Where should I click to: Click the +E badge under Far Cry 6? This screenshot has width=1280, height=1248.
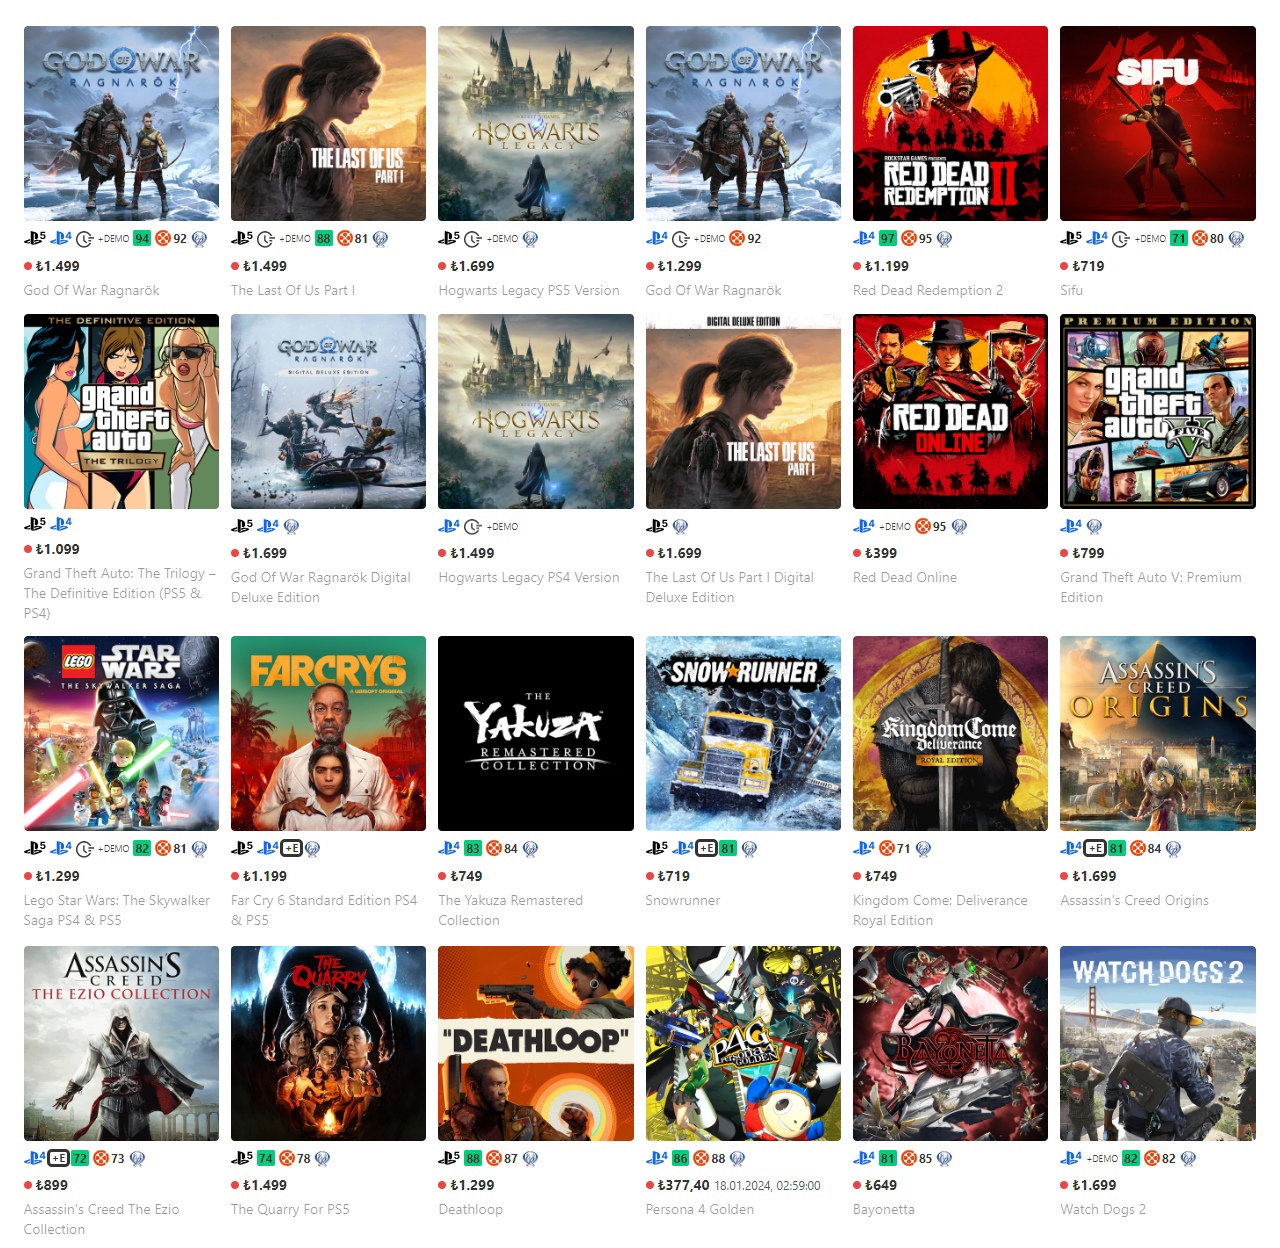click(x=292, y=848)
